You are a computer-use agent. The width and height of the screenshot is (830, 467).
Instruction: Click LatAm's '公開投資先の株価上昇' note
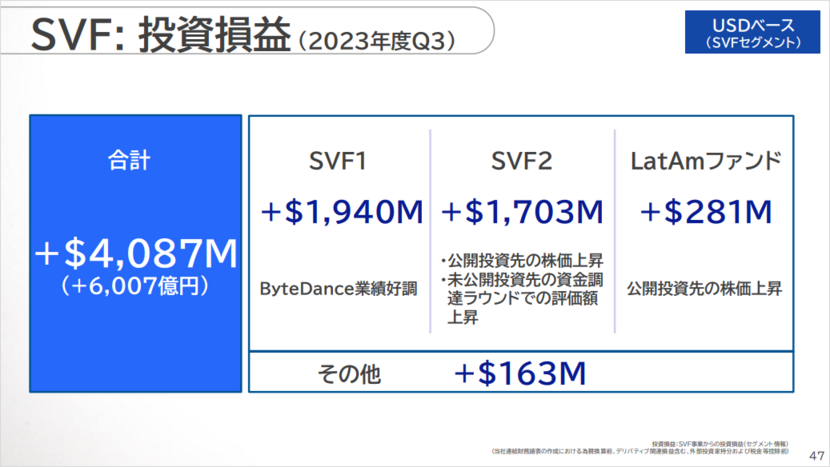click(704, 289)
